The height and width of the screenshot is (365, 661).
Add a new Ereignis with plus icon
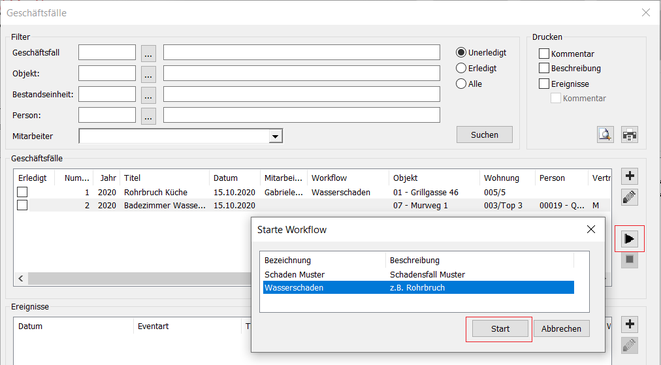click(x=630, y=324)
